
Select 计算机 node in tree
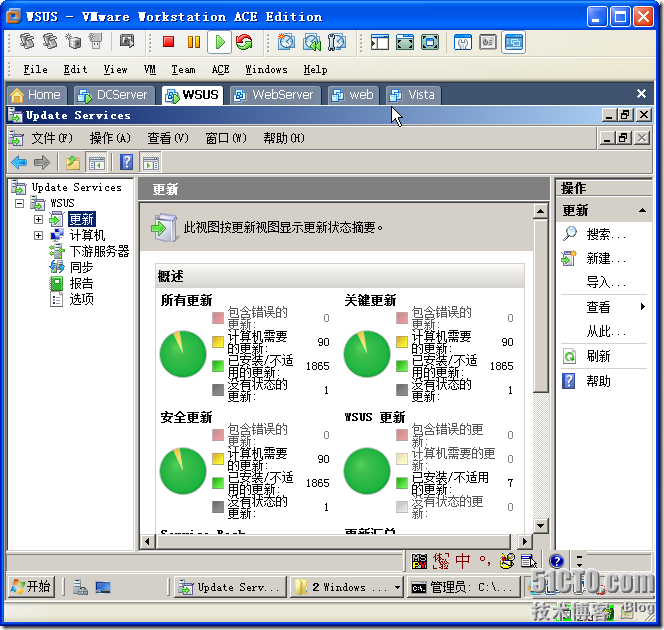coord(87,235)
